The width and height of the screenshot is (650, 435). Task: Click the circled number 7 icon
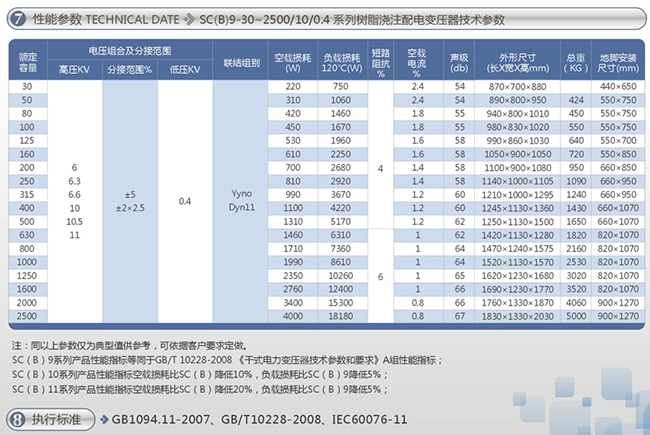tap(15, 17)
